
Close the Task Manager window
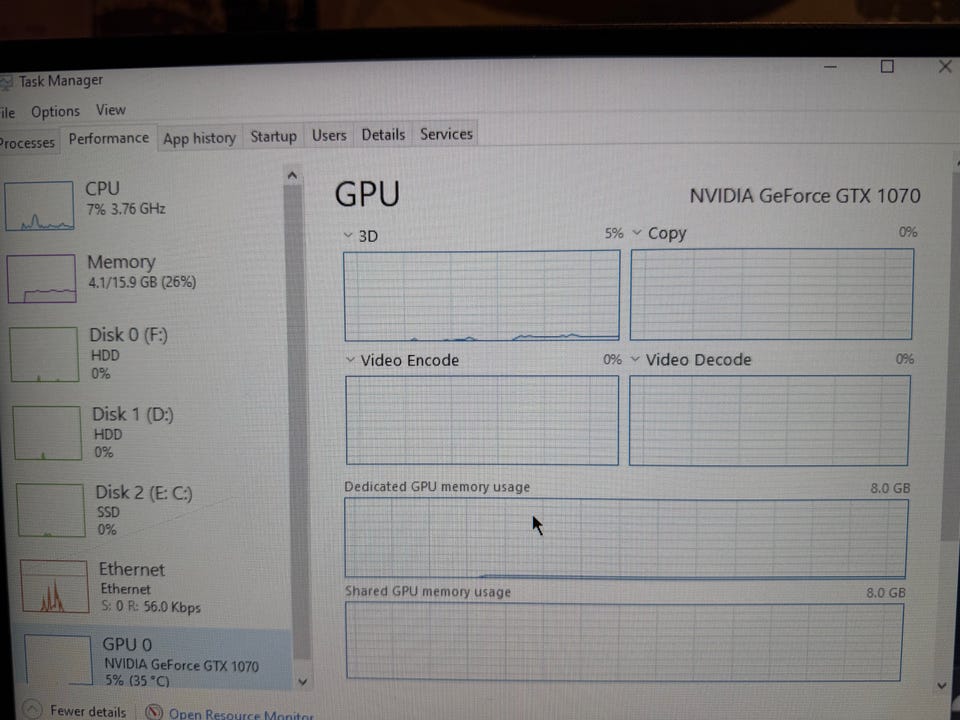pos(945,66)
